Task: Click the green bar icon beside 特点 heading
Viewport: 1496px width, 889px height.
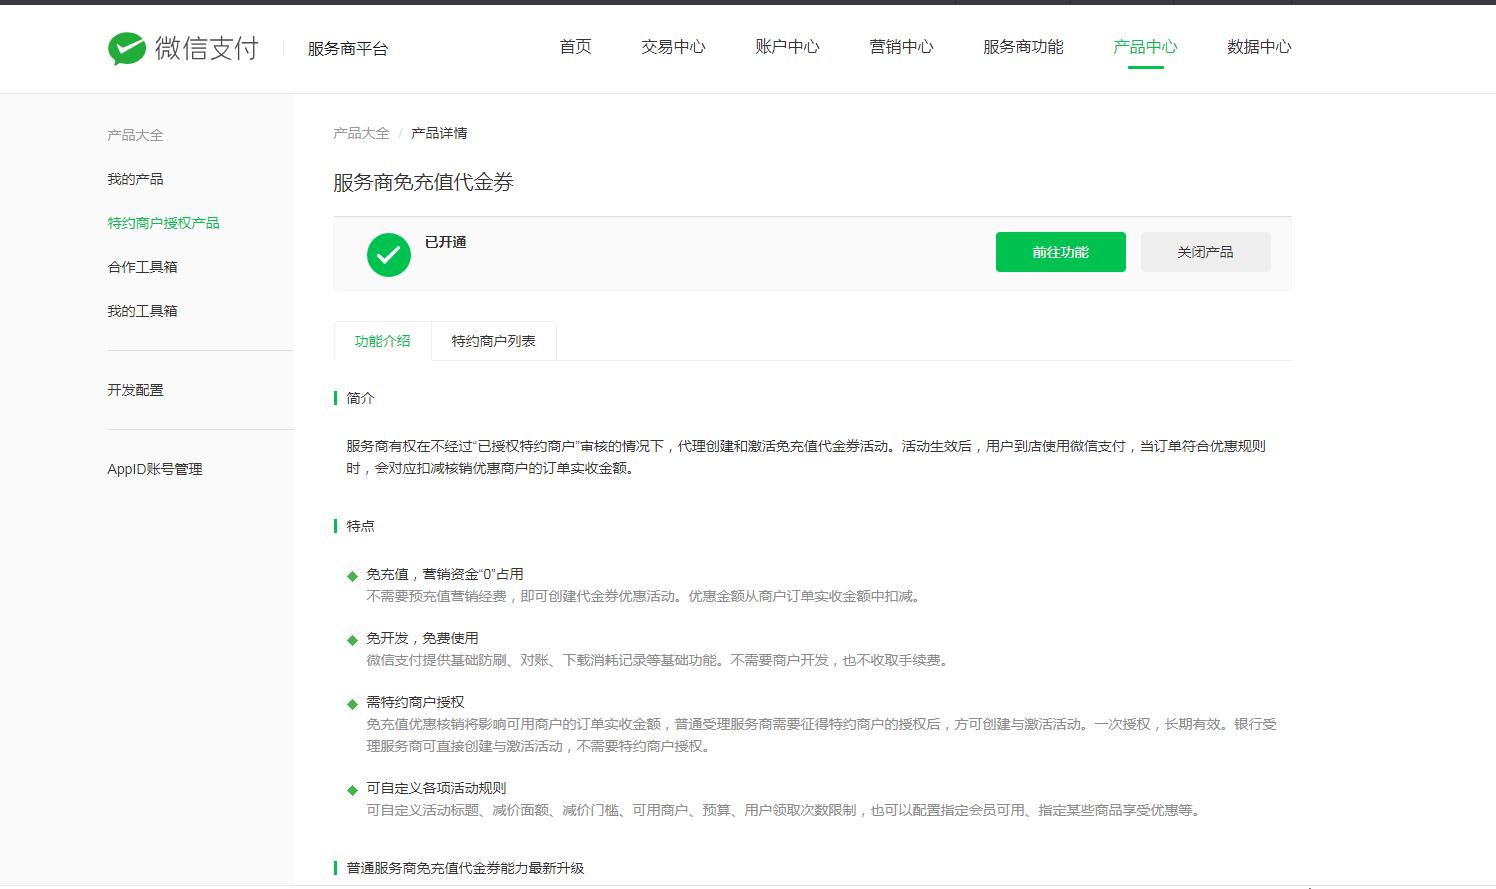Action: [x=336, y=525]
